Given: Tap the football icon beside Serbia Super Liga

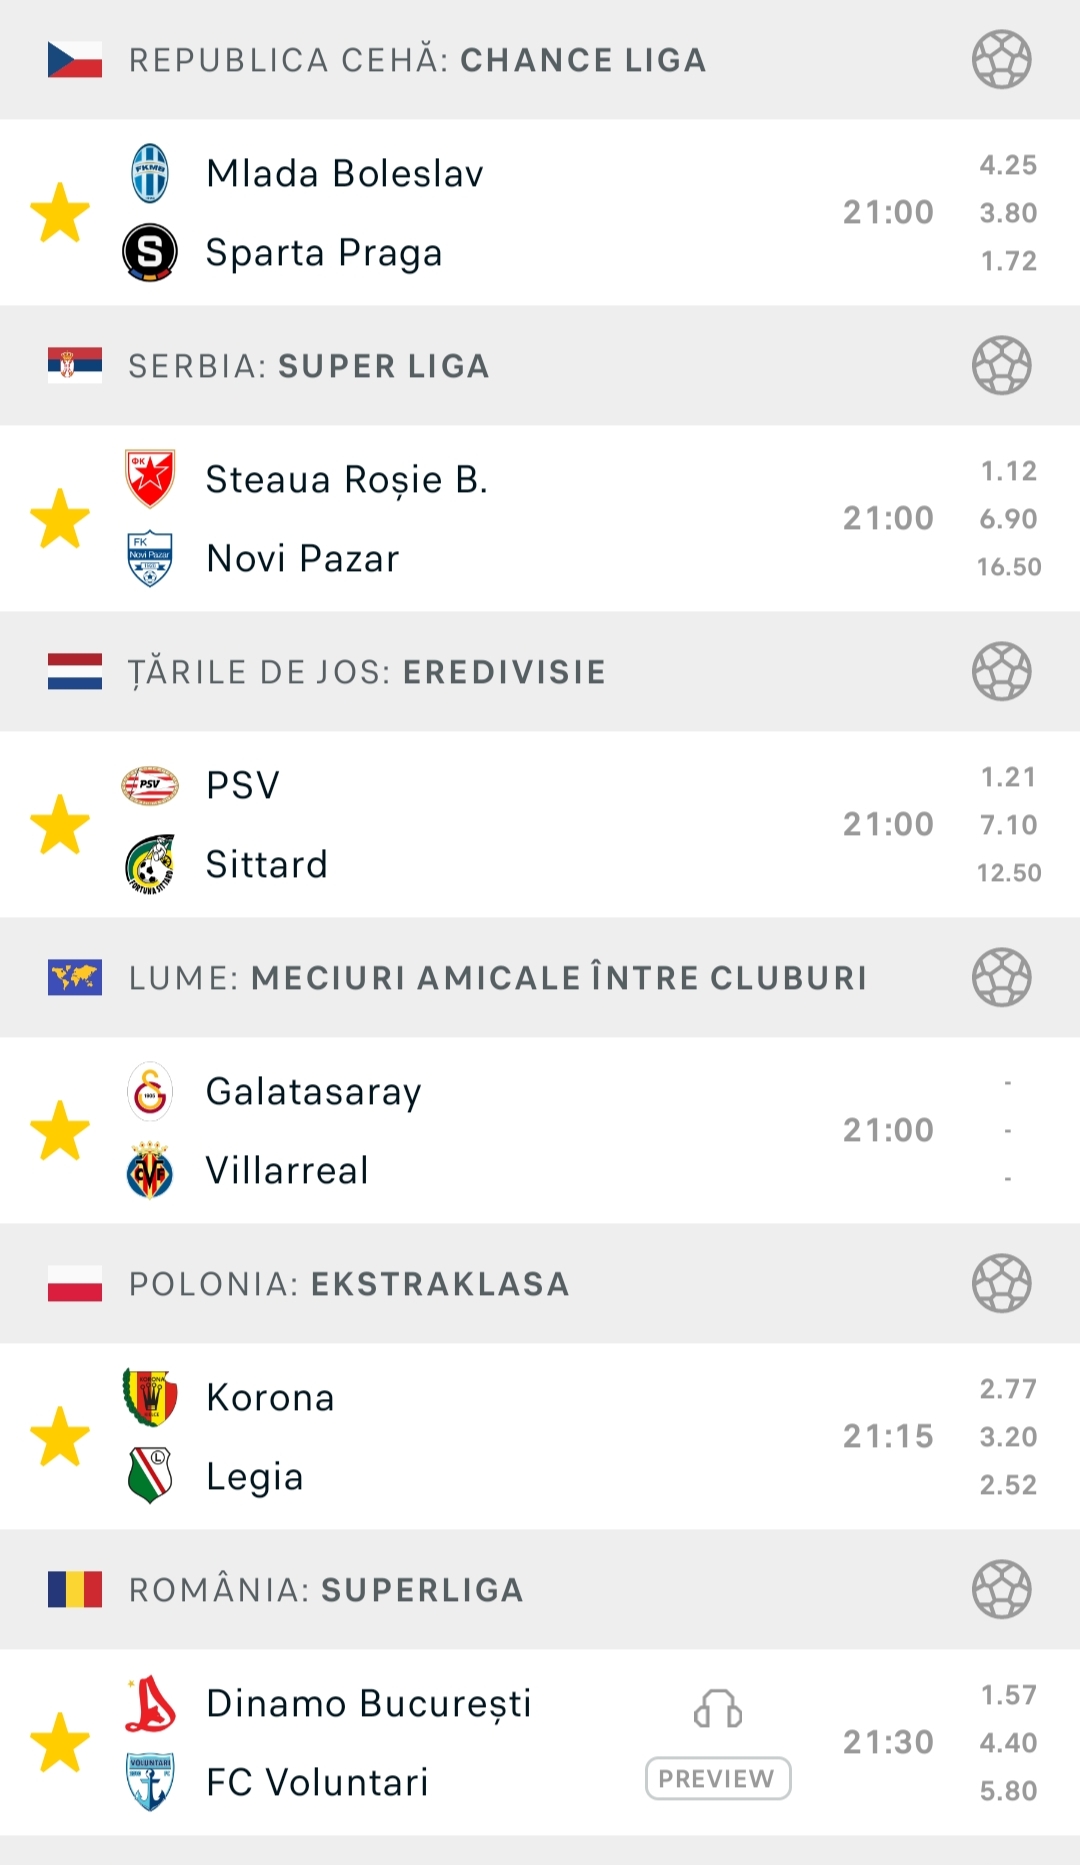Looking at the screenshot, I should [x=1001, y=366].
